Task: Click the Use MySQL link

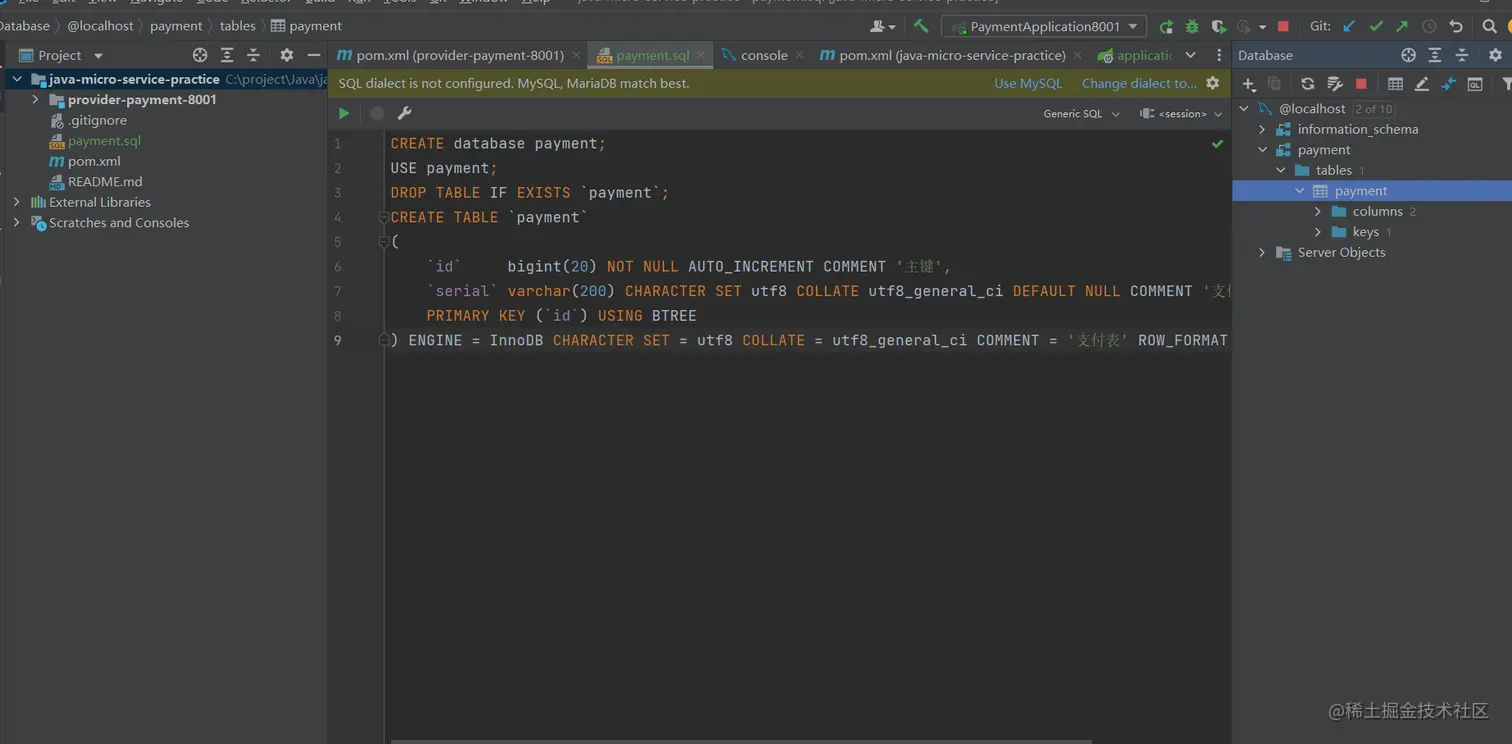Action: [1028, 83]
